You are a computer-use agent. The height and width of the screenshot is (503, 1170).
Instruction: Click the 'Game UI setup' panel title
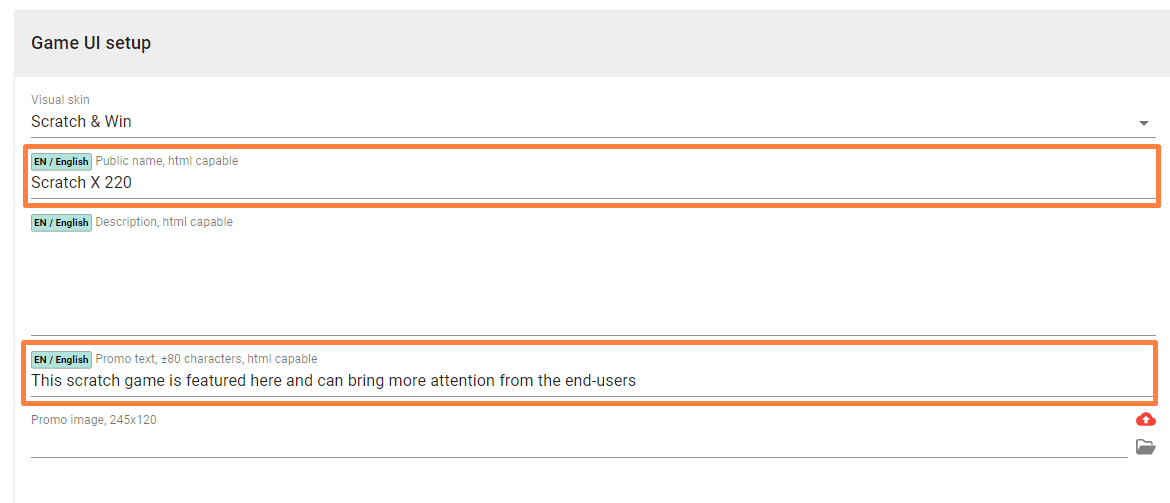(x=91, y=43)
